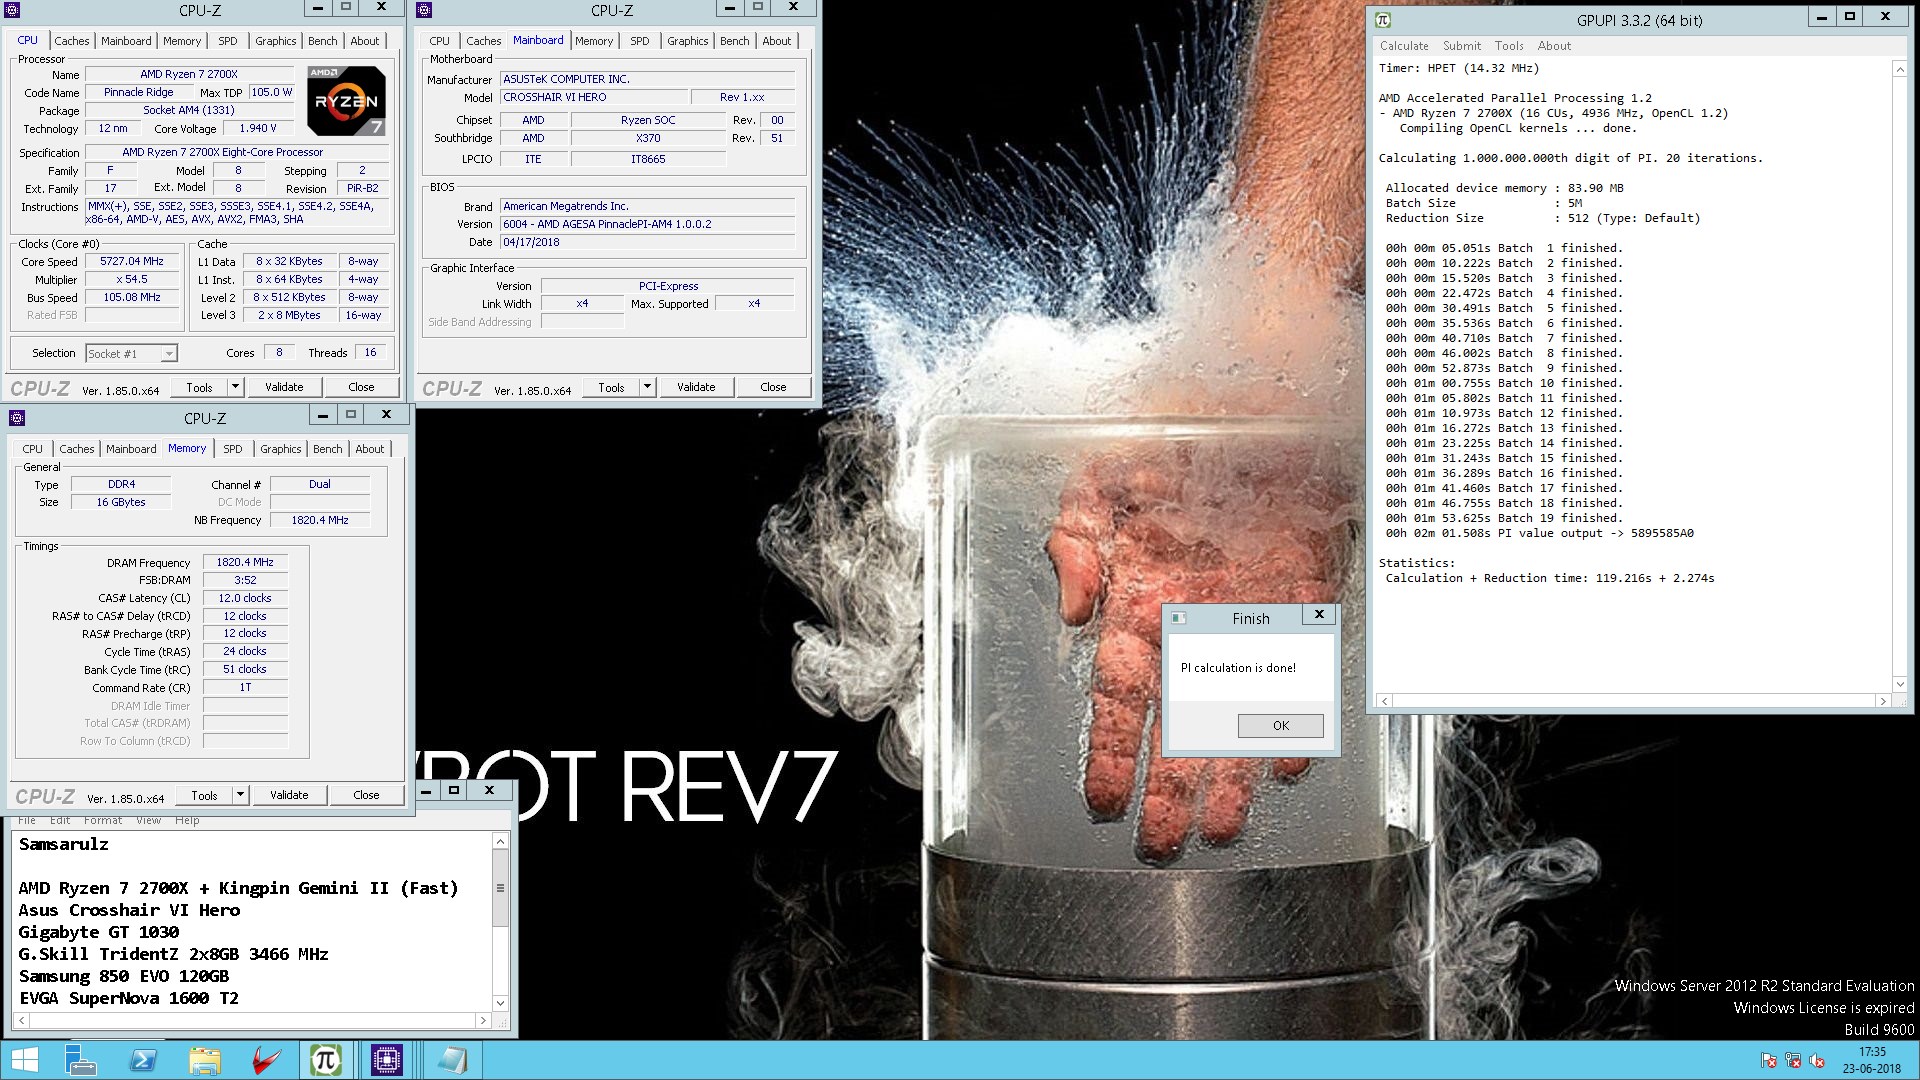Image resolution: width=1920 pixels, height=1080 pixels.
Task: Open the Submit menu in GPUPI
Action: pos(1462,46)
